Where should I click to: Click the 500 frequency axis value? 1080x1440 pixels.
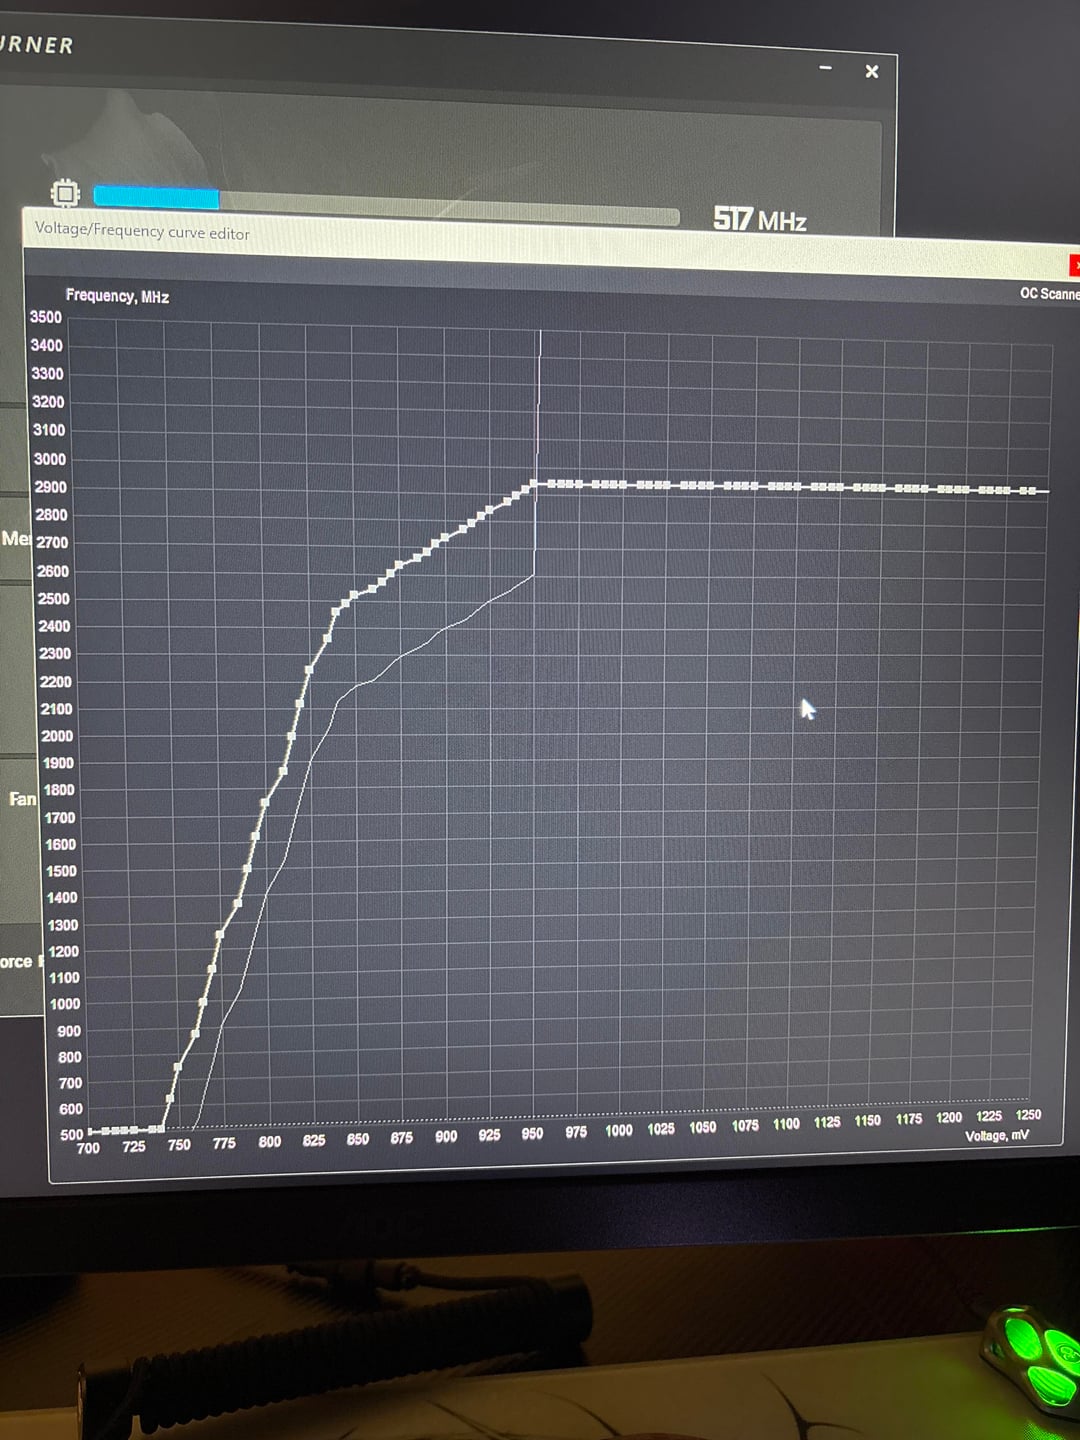(71, 1135)
